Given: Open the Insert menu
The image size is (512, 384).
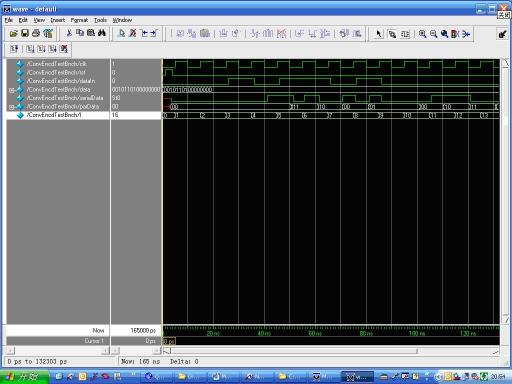Looking at the screenshot, I should 58,20.
